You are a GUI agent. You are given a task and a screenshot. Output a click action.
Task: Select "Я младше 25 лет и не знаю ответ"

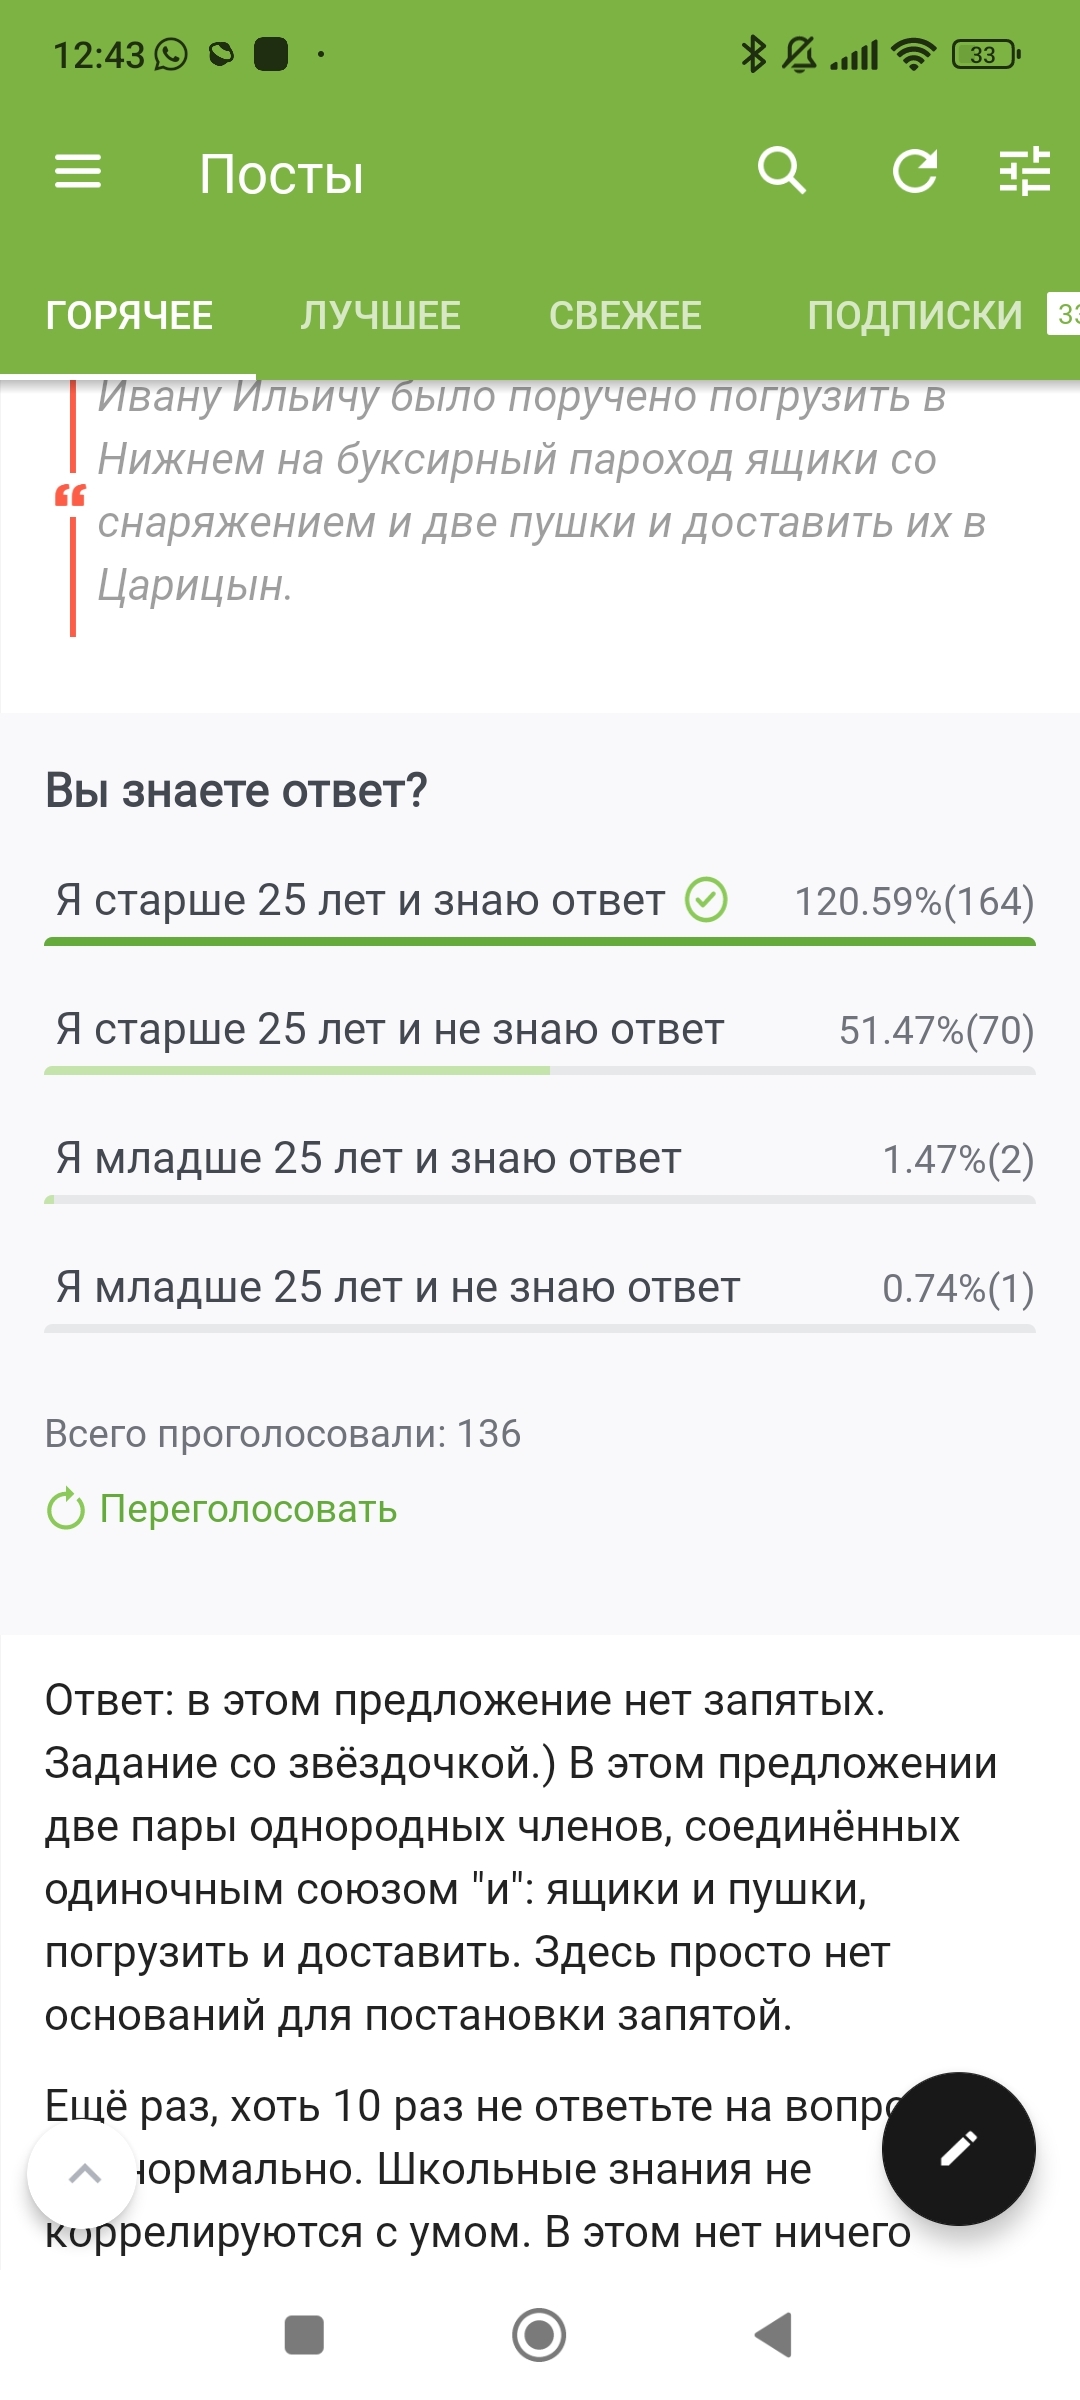(398, 1288)
